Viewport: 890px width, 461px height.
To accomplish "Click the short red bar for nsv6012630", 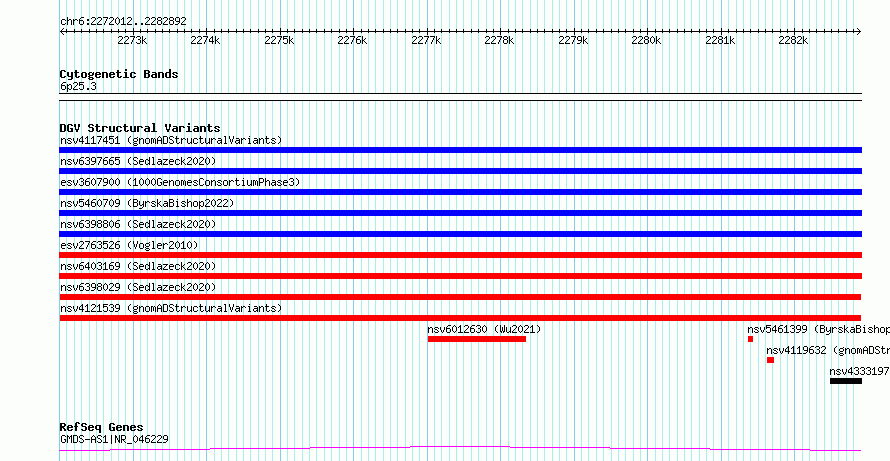I will coord(477,339).
